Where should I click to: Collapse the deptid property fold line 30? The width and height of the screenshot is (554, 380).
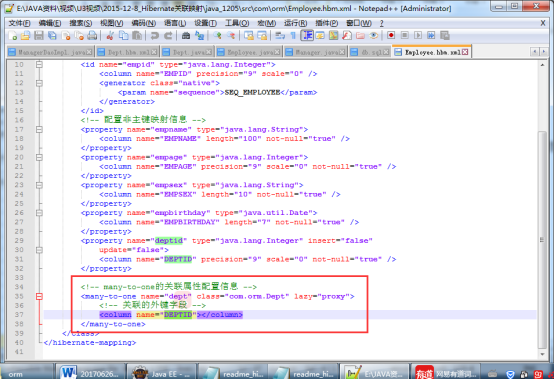click(39, 250)
